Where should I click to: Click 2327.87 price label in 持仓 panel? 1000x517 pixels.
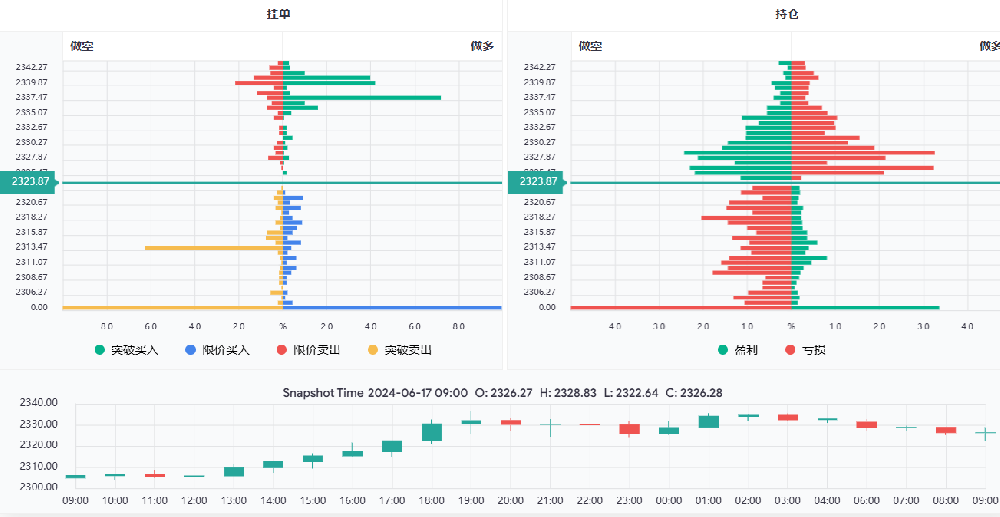540,157
